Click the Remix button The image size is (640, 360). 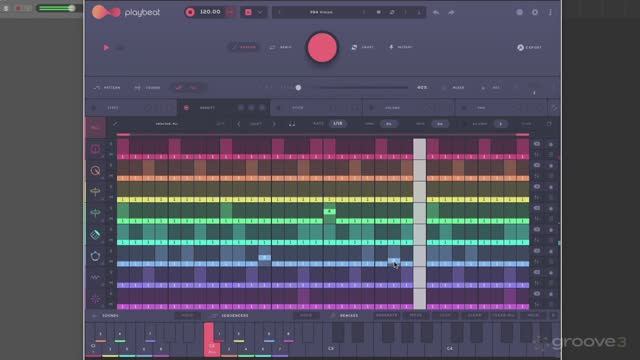tap(280, 47)
